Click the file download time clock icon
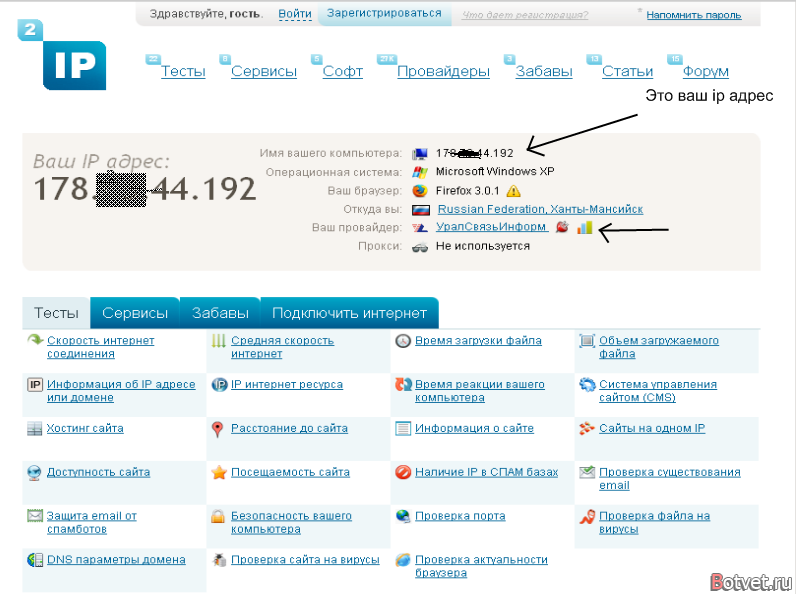Viewport: 800px width, 600px height. [x=403, y=341]
